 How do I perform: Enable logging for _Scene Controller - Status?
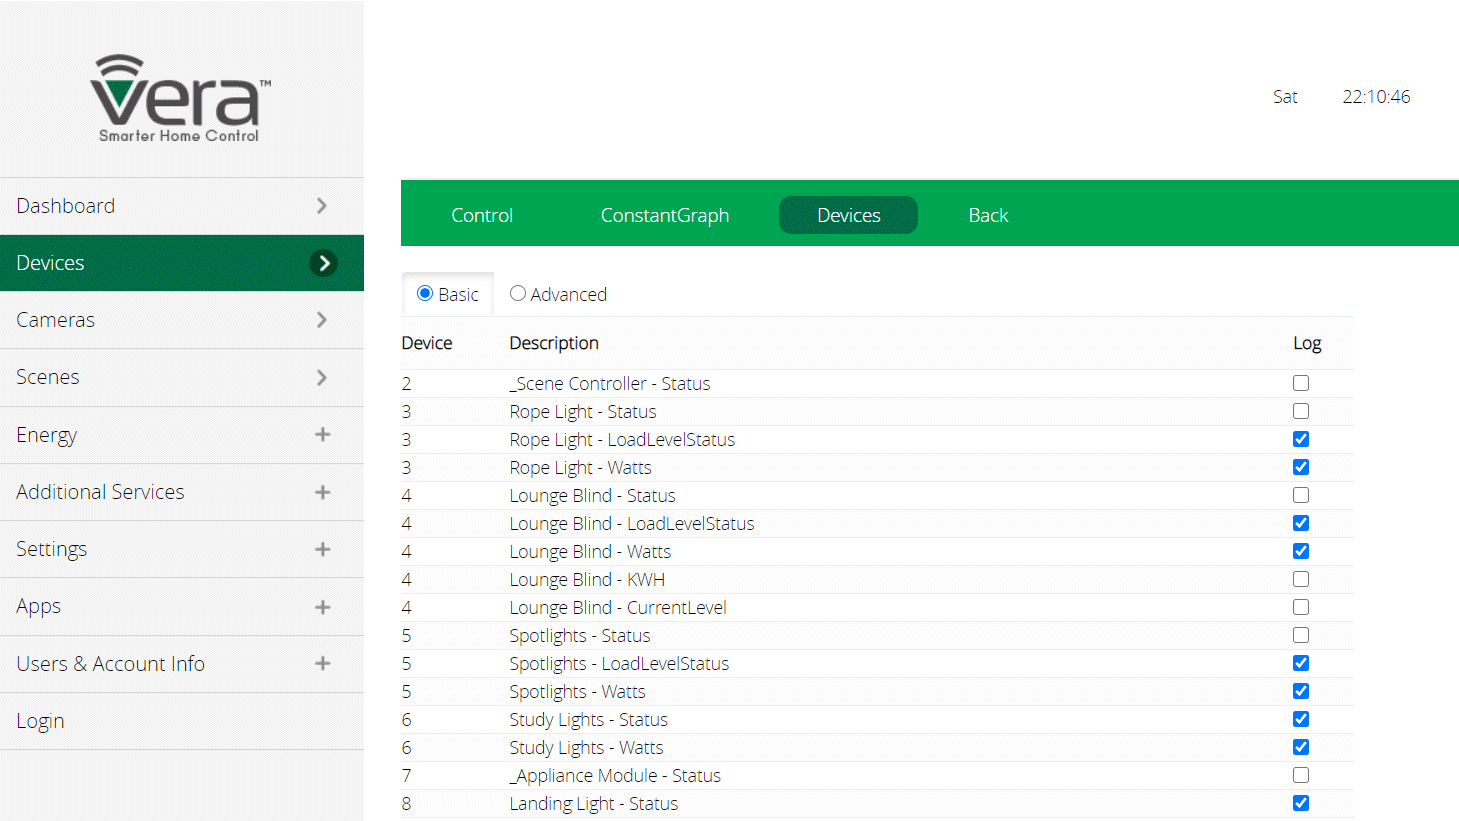click(x=1300, y=383)
